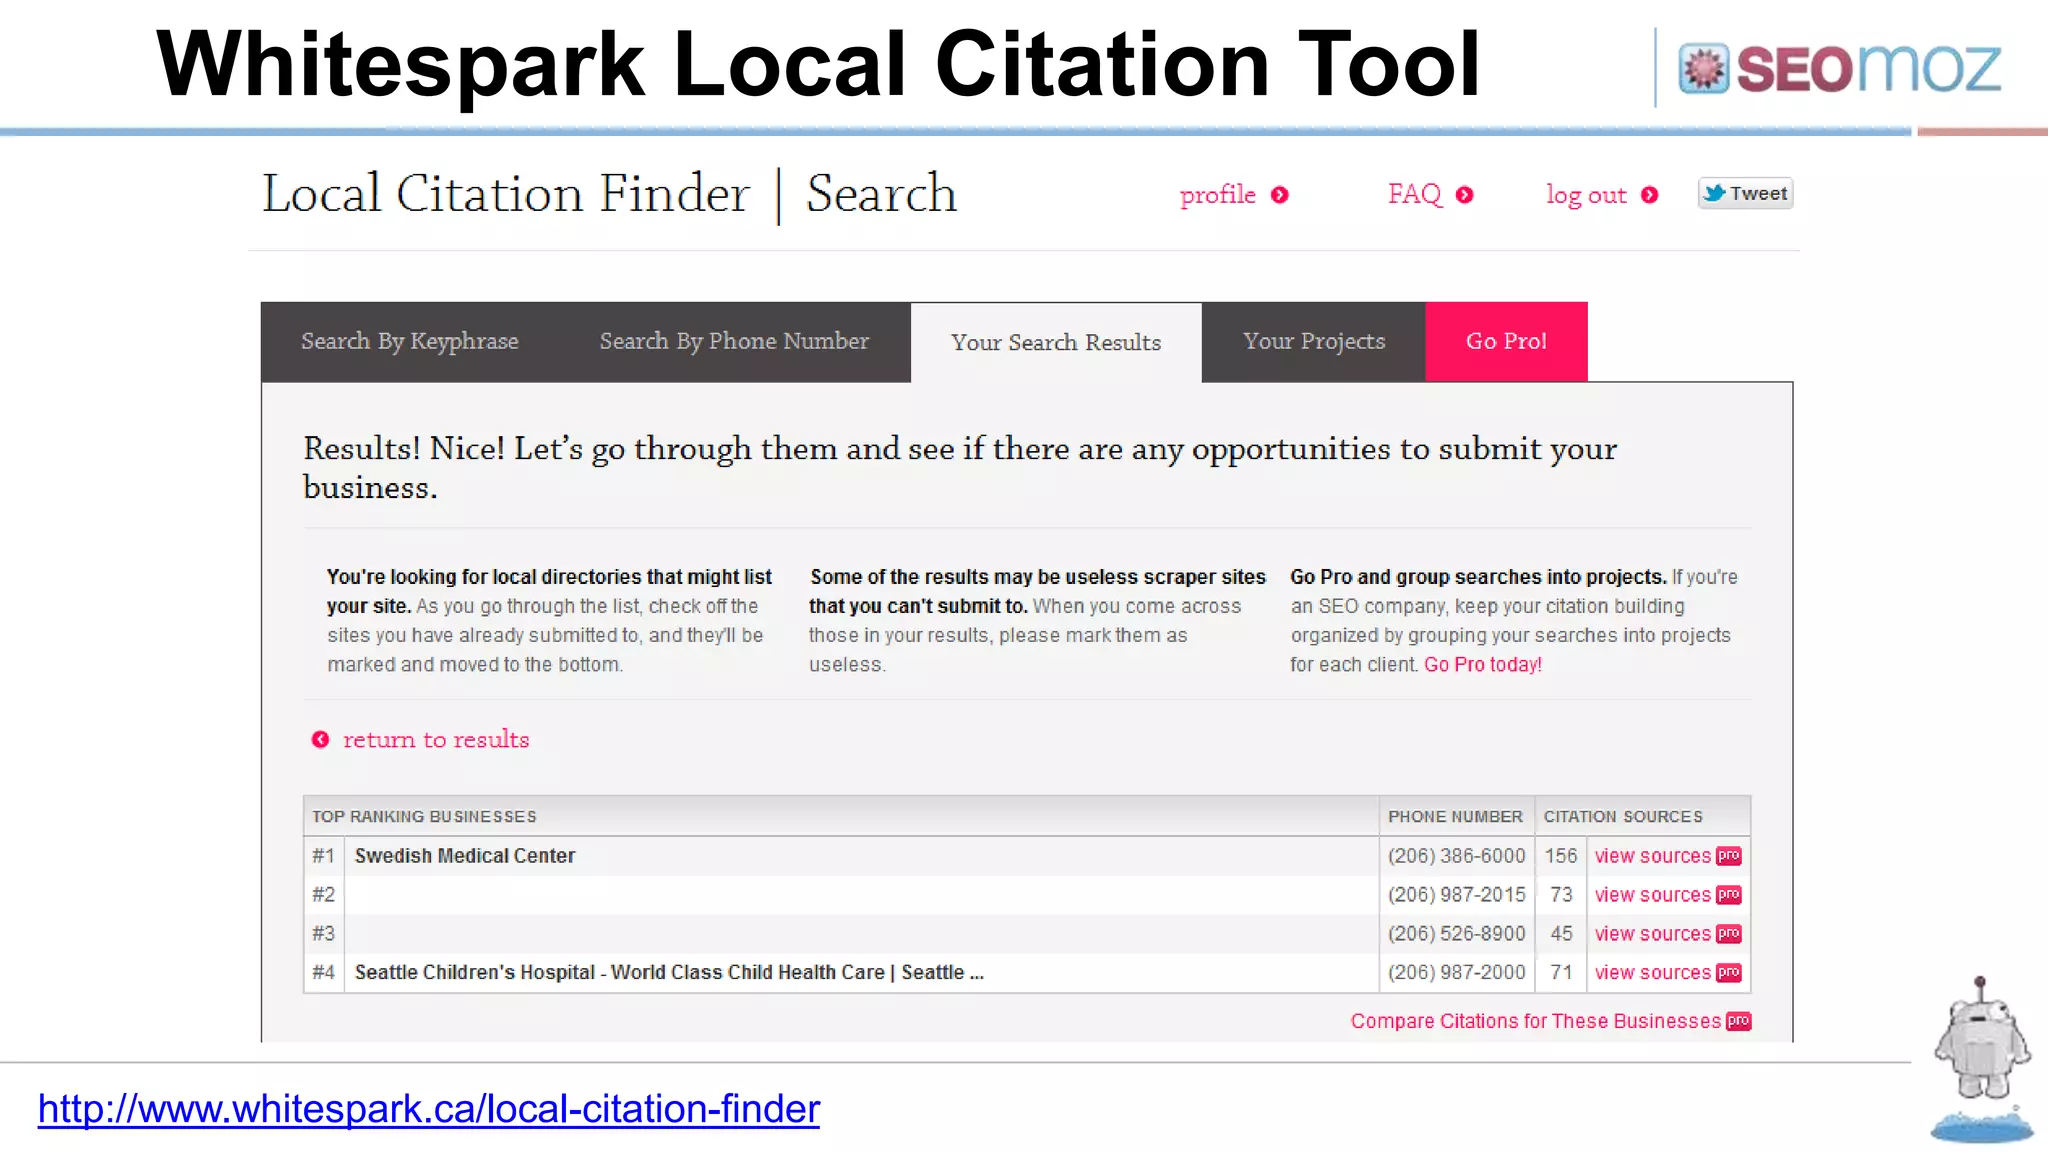The image size is (2048, 1152).
Task: Open the profile link
Action: [x=1217, y=194]
